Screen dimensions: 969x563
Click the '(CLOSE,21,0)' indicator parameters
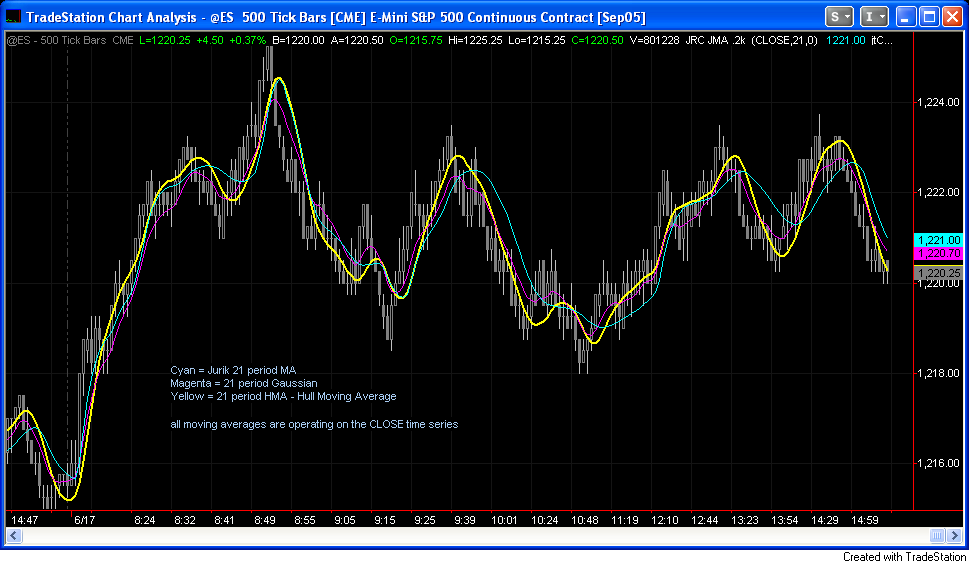coord(784,40)
